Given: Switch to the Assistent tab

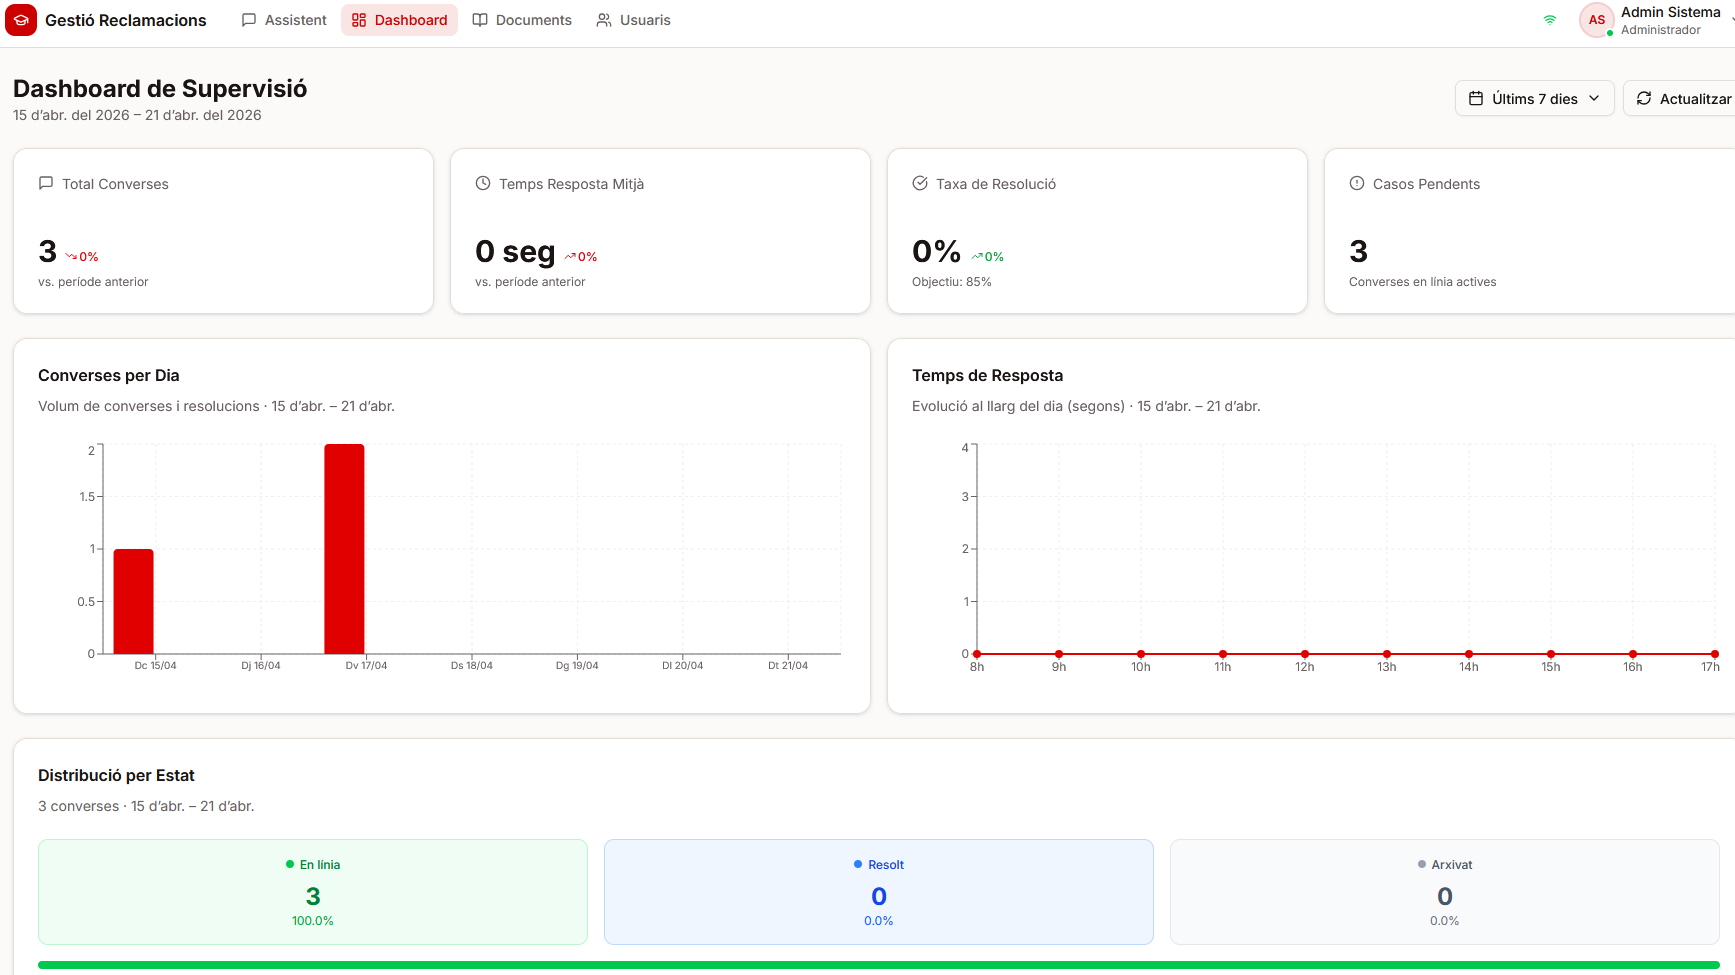Looking at the screenshot, I should 294,19.
